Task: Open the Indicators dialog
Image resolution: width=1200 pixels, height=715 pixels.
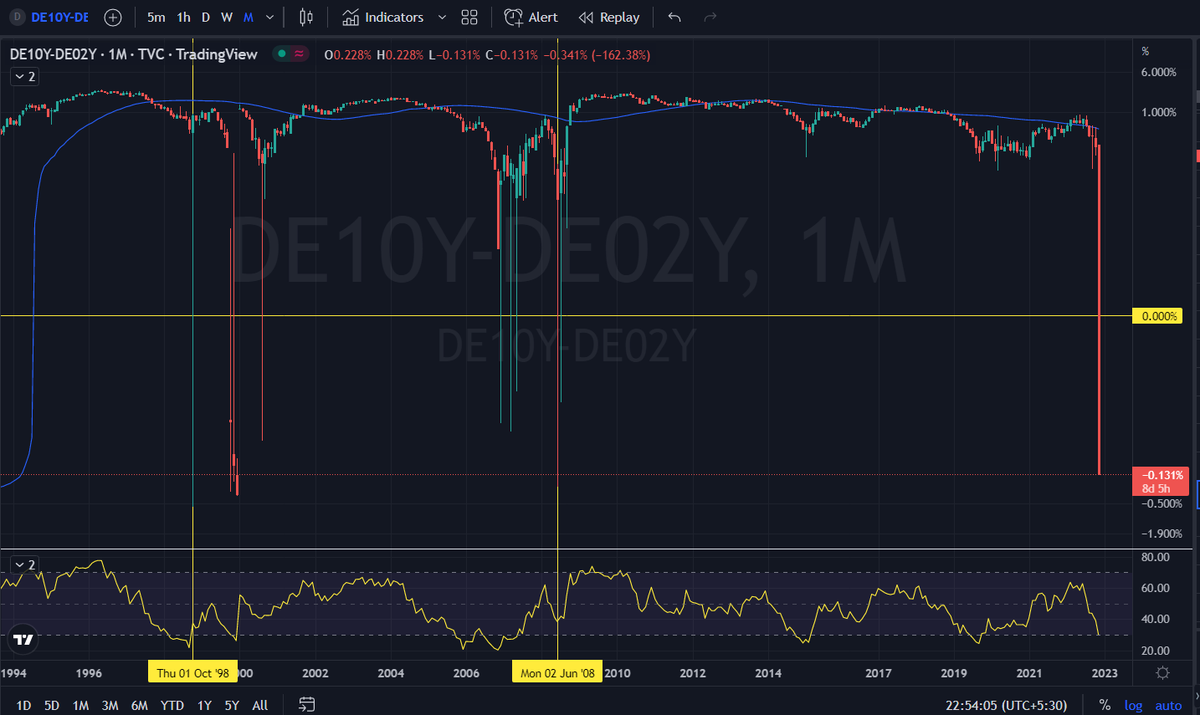Action: pyautogui.click(x=382, y=17)
